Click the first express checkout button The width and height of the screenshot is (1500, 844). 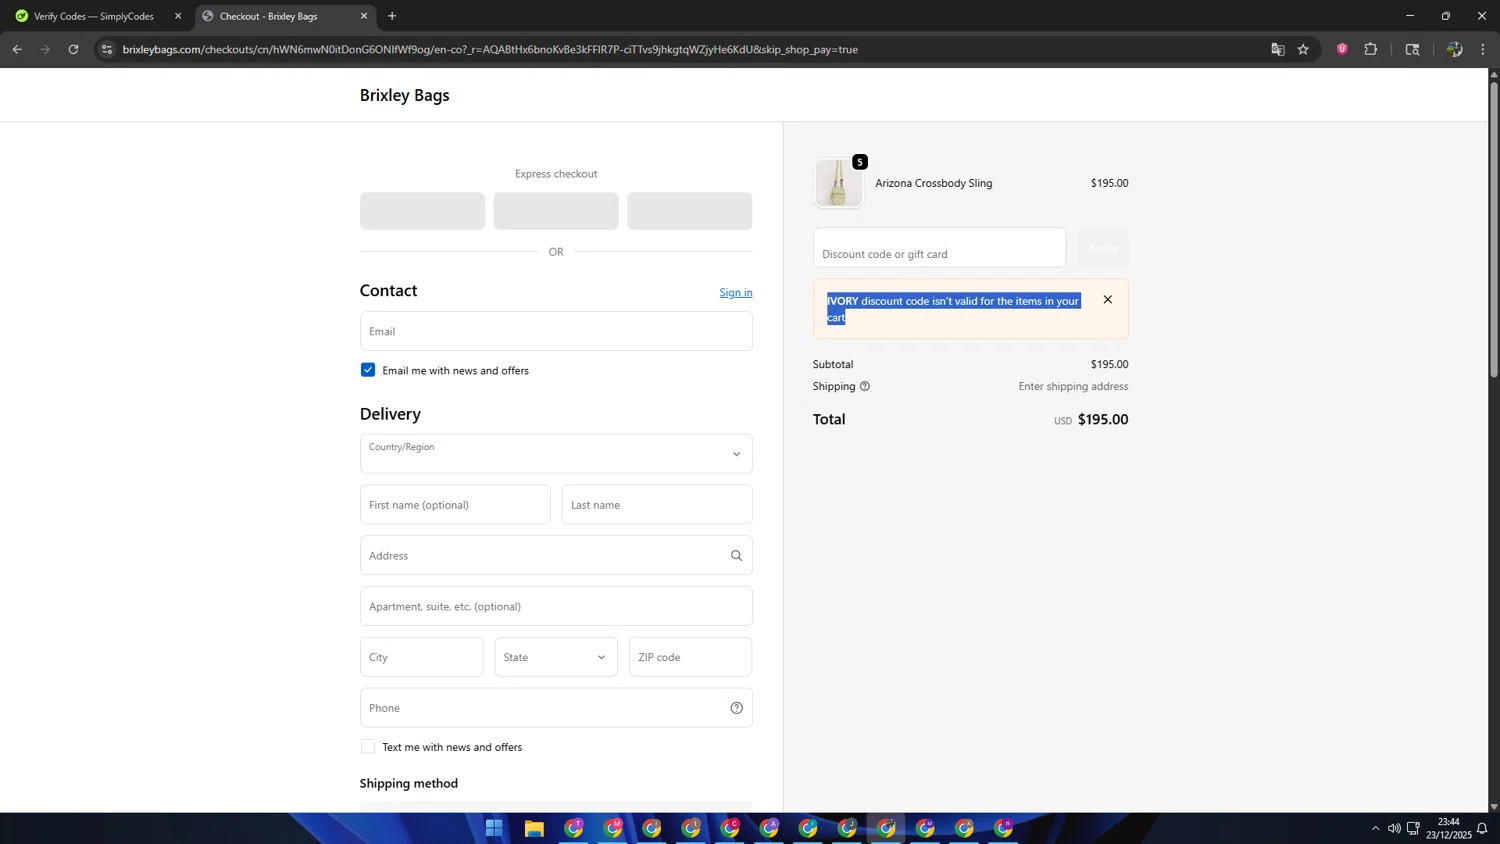pyautogui.click(x=422, y=211)
